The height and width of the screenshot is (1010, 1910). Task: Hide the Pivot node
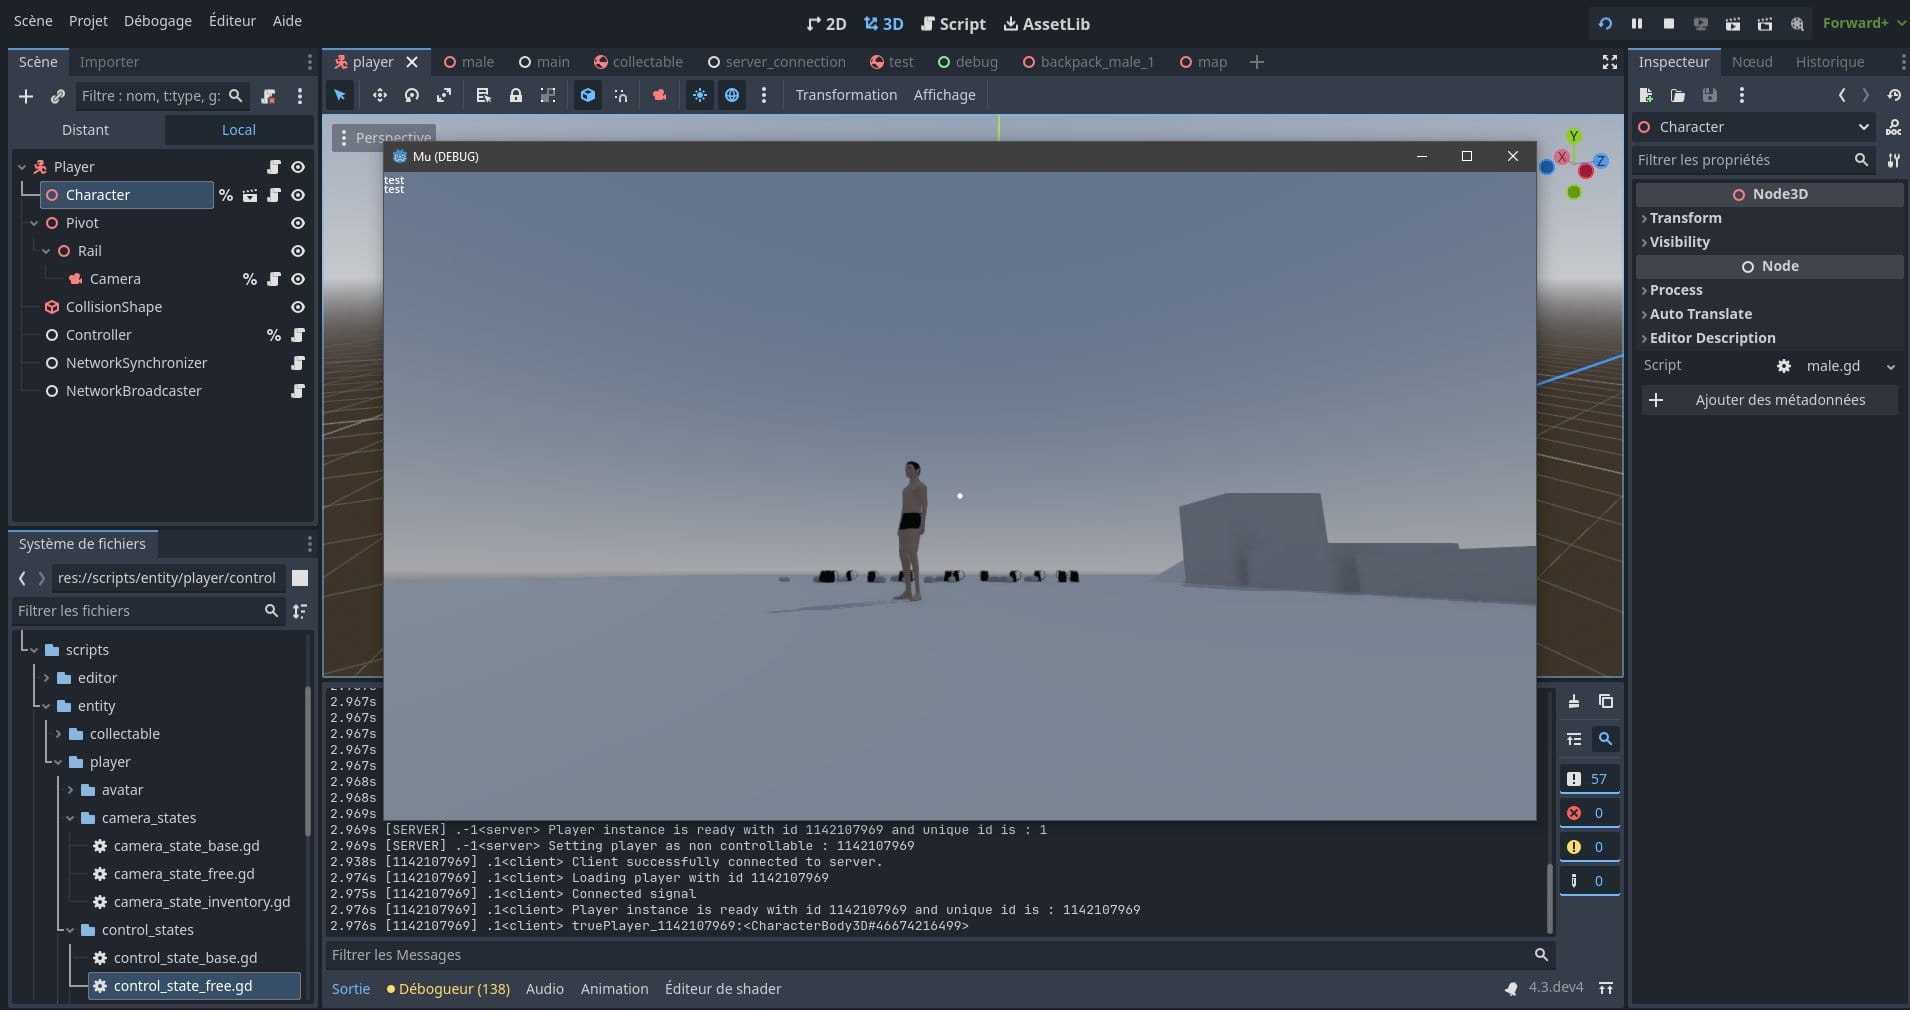click(x=298, y=223)
